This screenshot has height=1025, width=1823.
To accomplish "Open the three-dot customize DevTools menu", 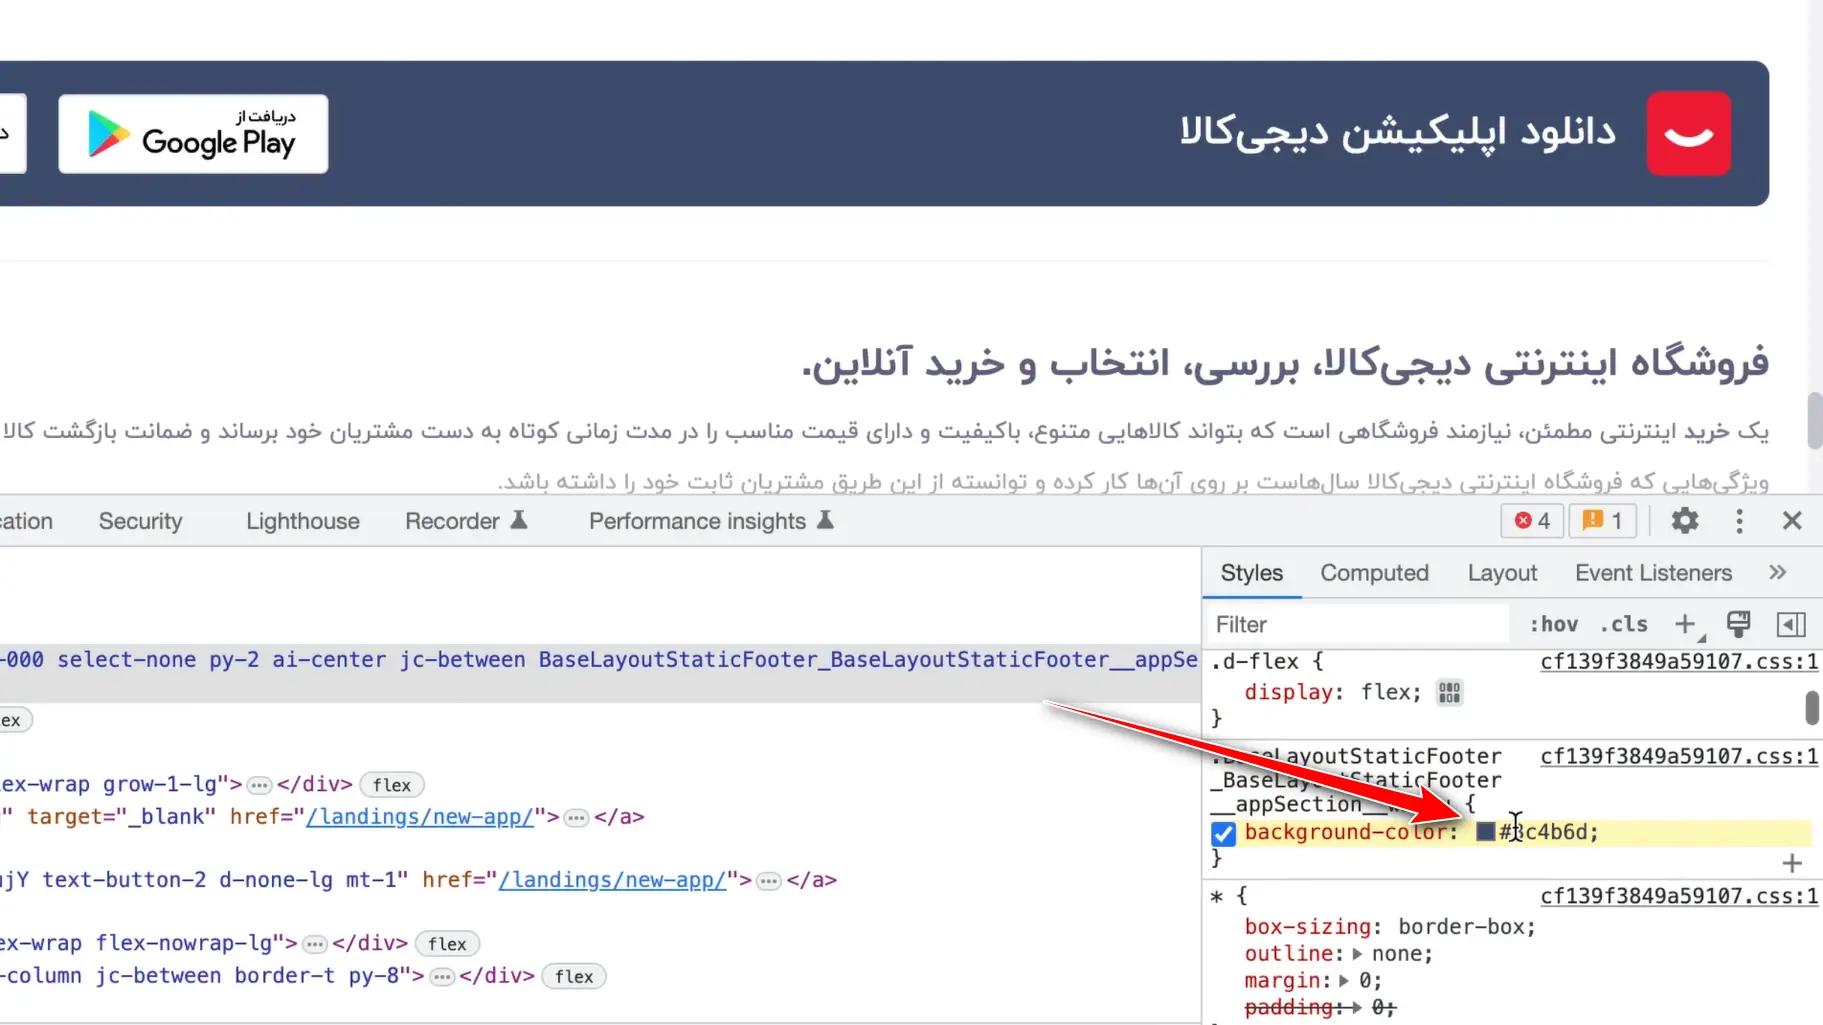I will pos(1740,520).
